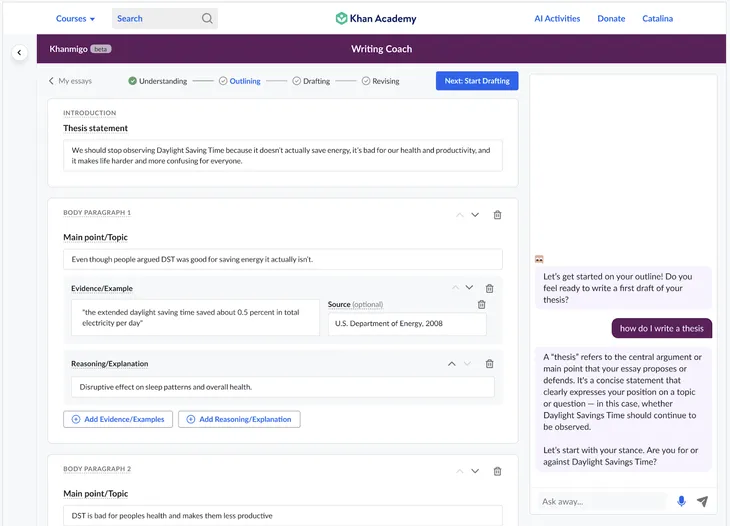This screenshot has height=526, width=730.
Task: Open the Courses dropdown
Action: [x=75, y=19]
